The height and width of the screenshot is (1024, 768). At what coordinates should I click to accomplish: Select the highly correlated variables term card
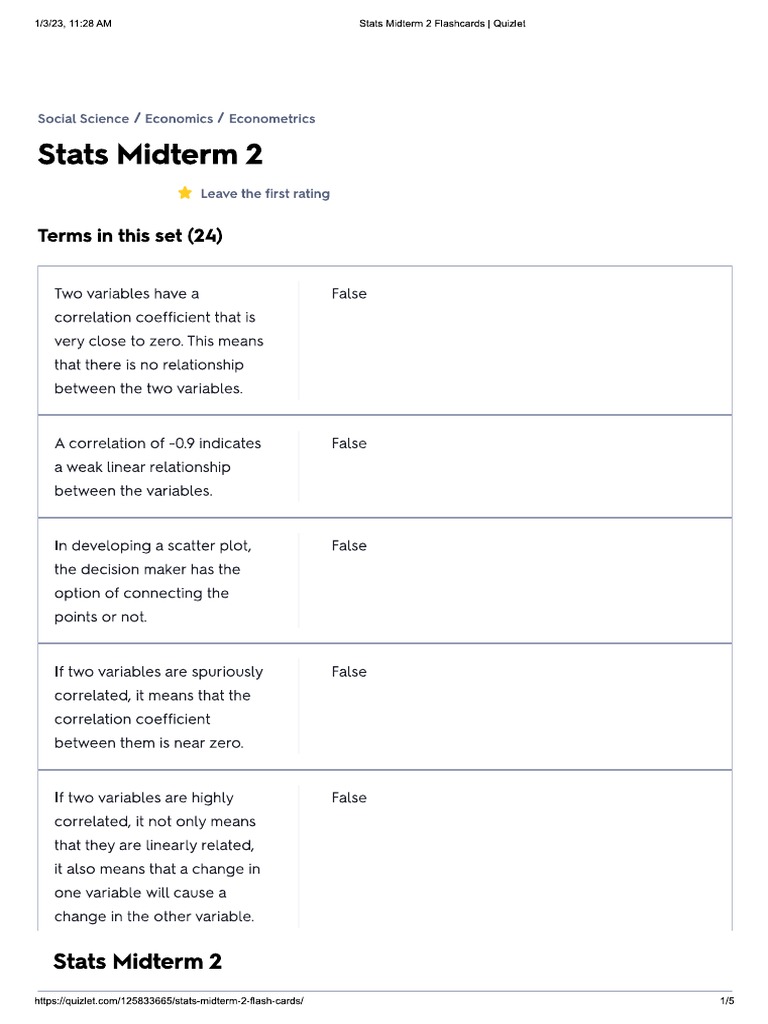coord(157,857)
